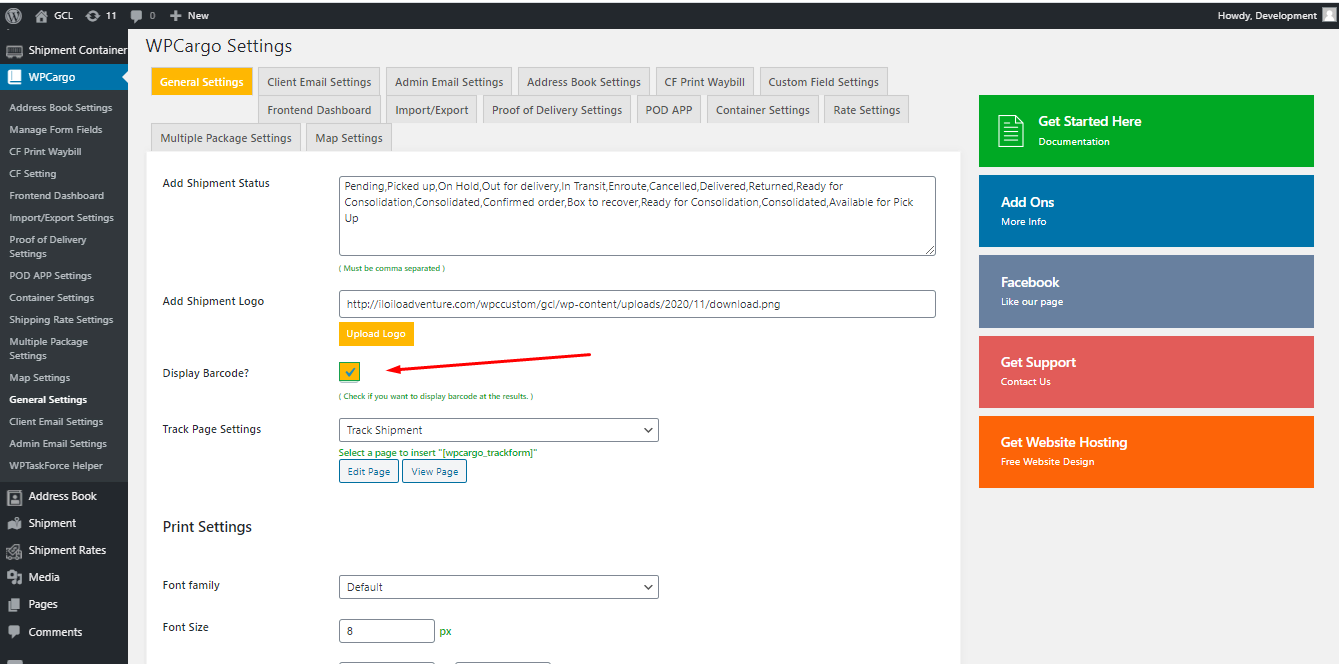The image size is (1339, 664).
Task: Open Shipping Rate Settings in sidebar
Action: [x=61, y=320]
